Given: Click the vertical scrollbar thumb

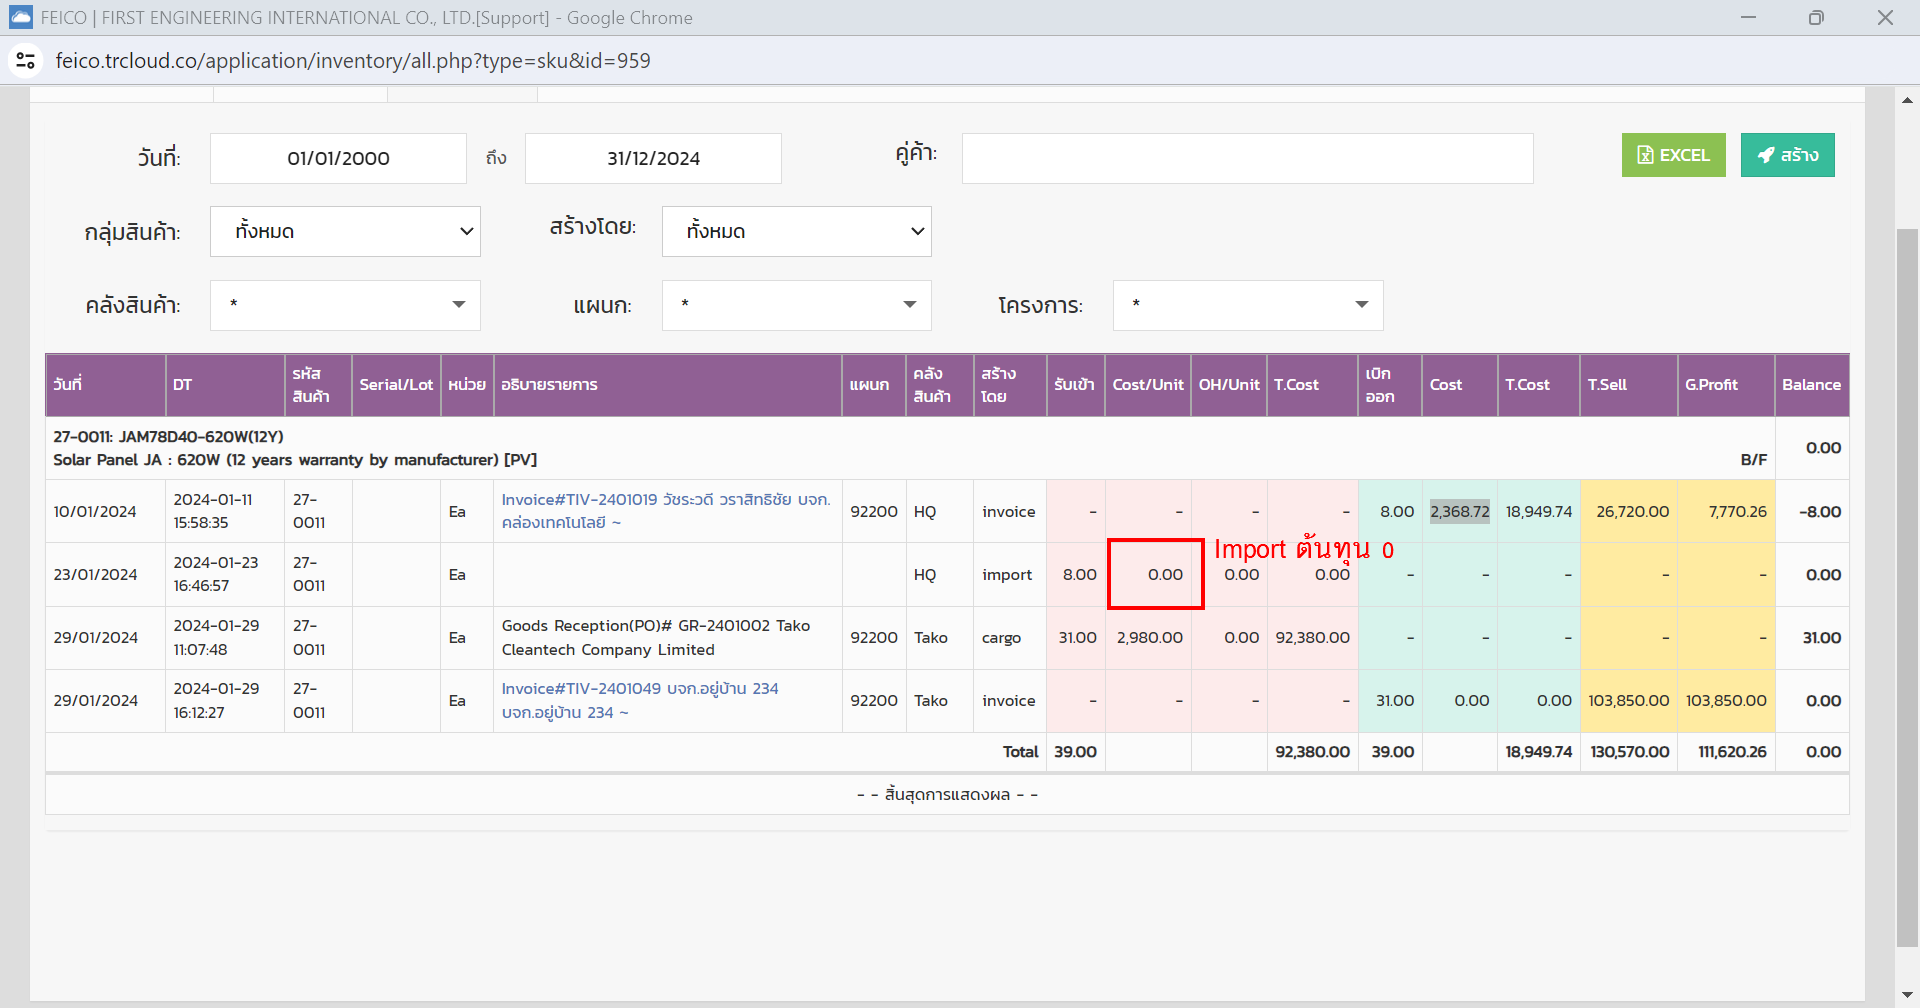Looking at the screenshot, I should 1907,588.
